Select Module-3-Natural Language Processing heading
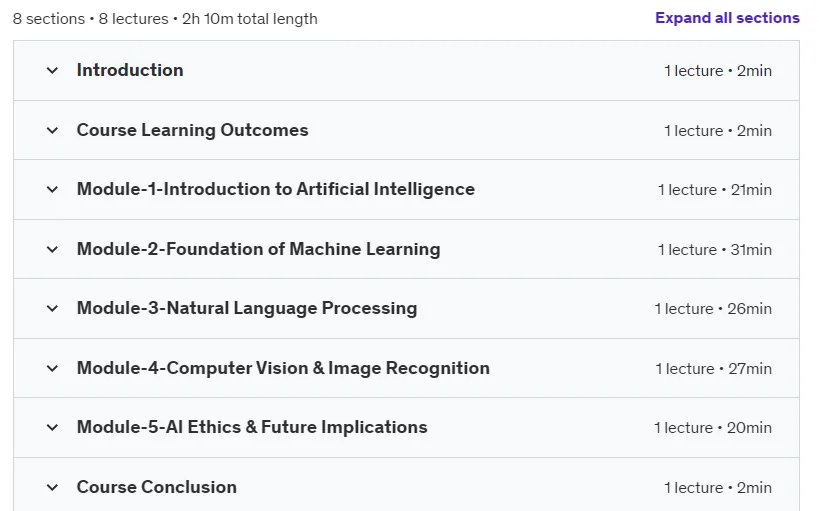 click(247, 308)
